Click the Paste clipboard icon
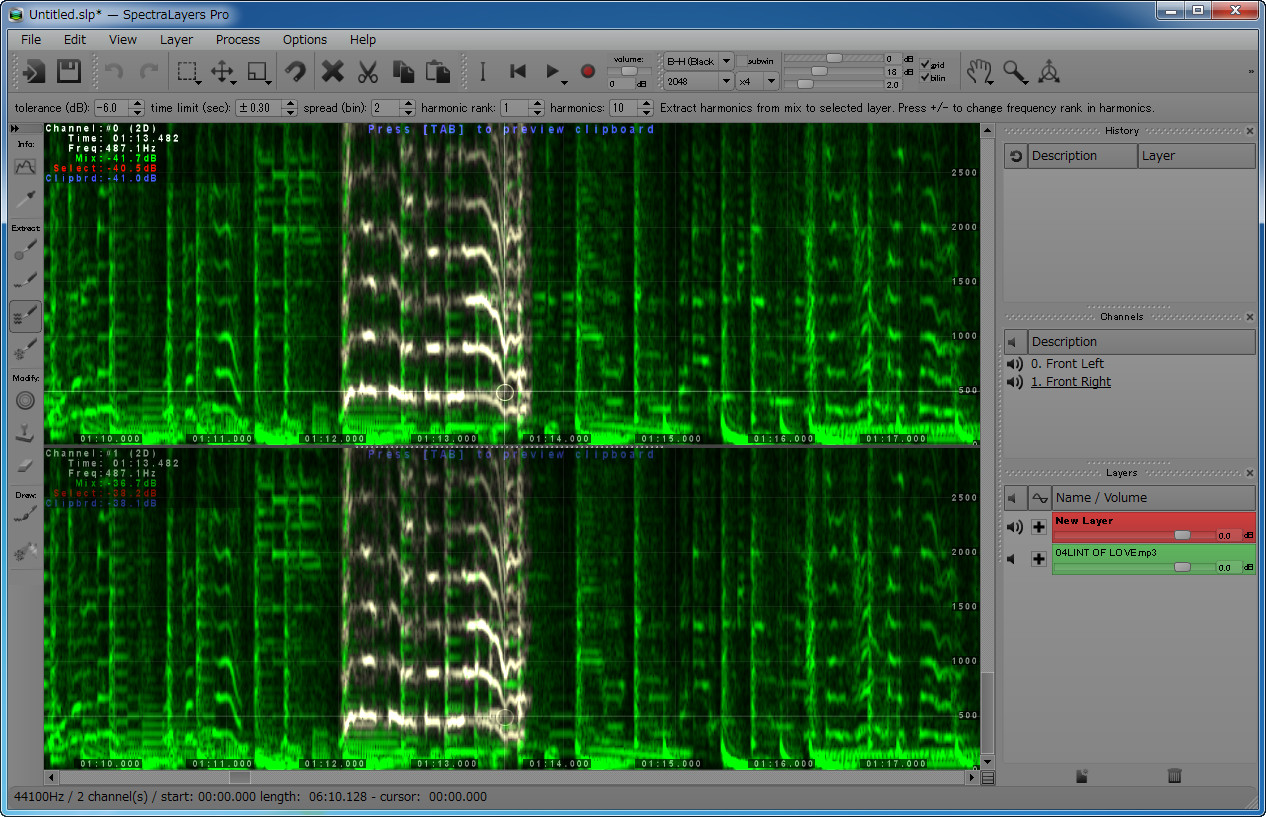Viewport: 1266px width, 817px height. coord(437,72)
